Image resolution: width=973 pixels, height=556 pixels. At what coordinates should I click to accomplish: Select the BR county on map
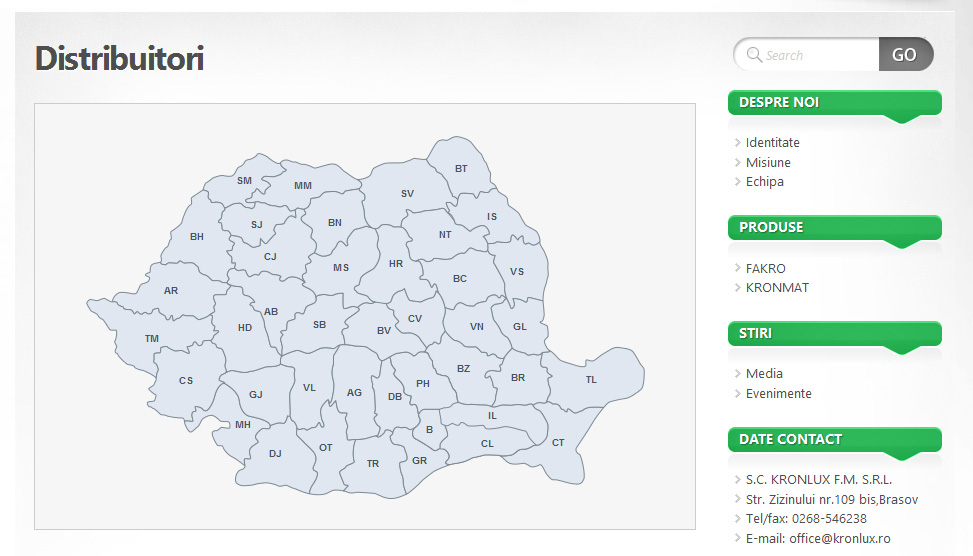[518, 377]
